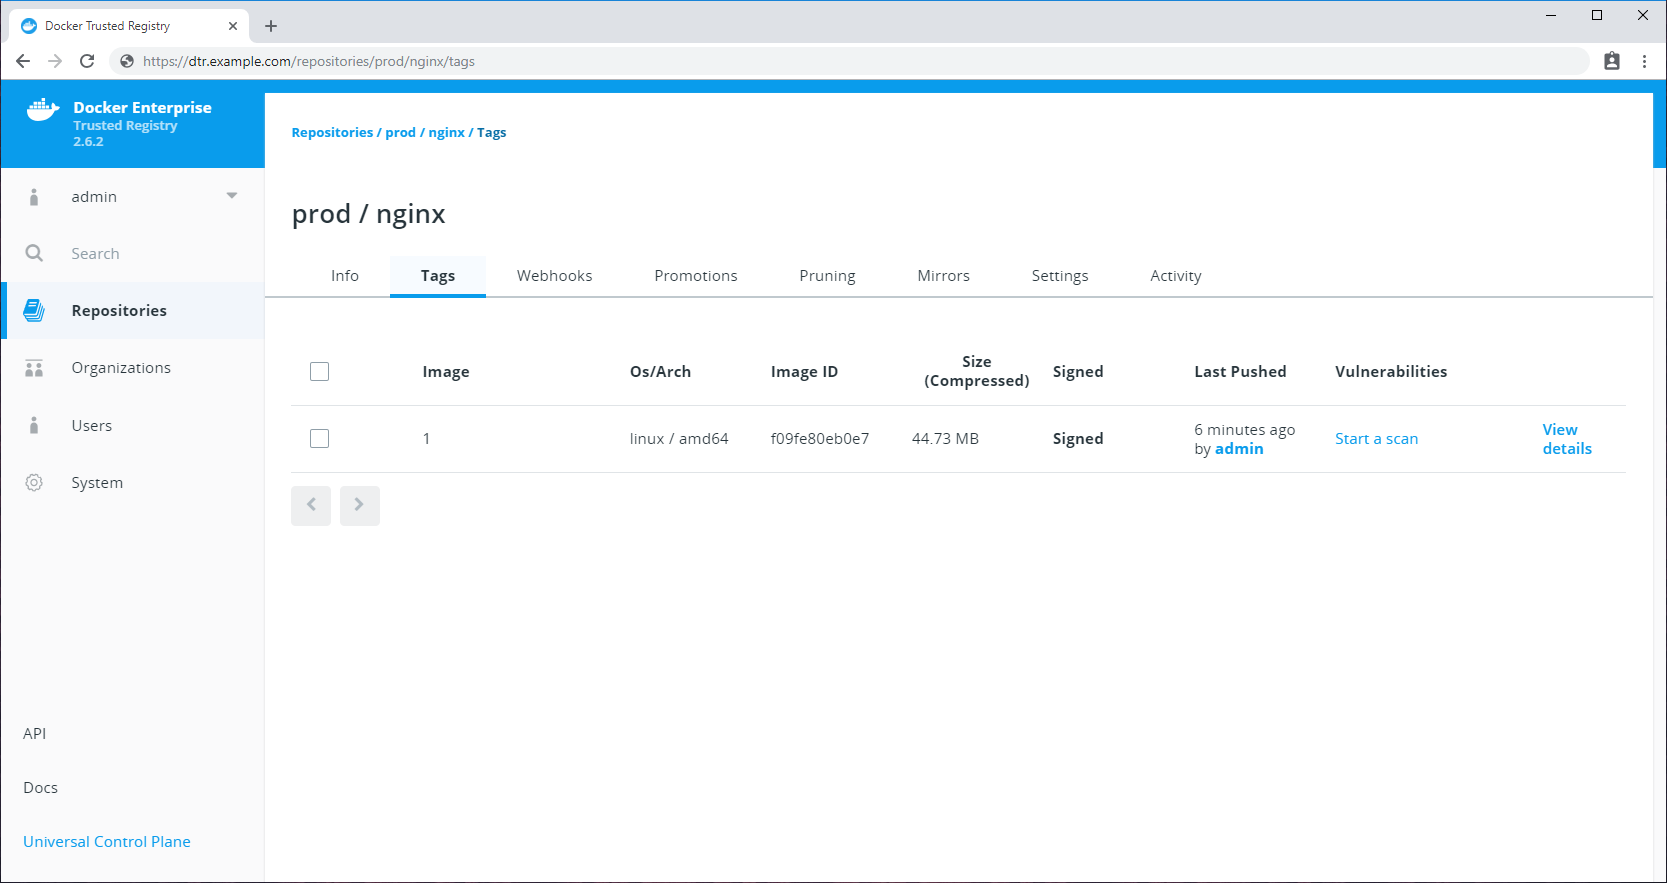
Task: Click the Organizations people icon
Action: tap(34, 369)
